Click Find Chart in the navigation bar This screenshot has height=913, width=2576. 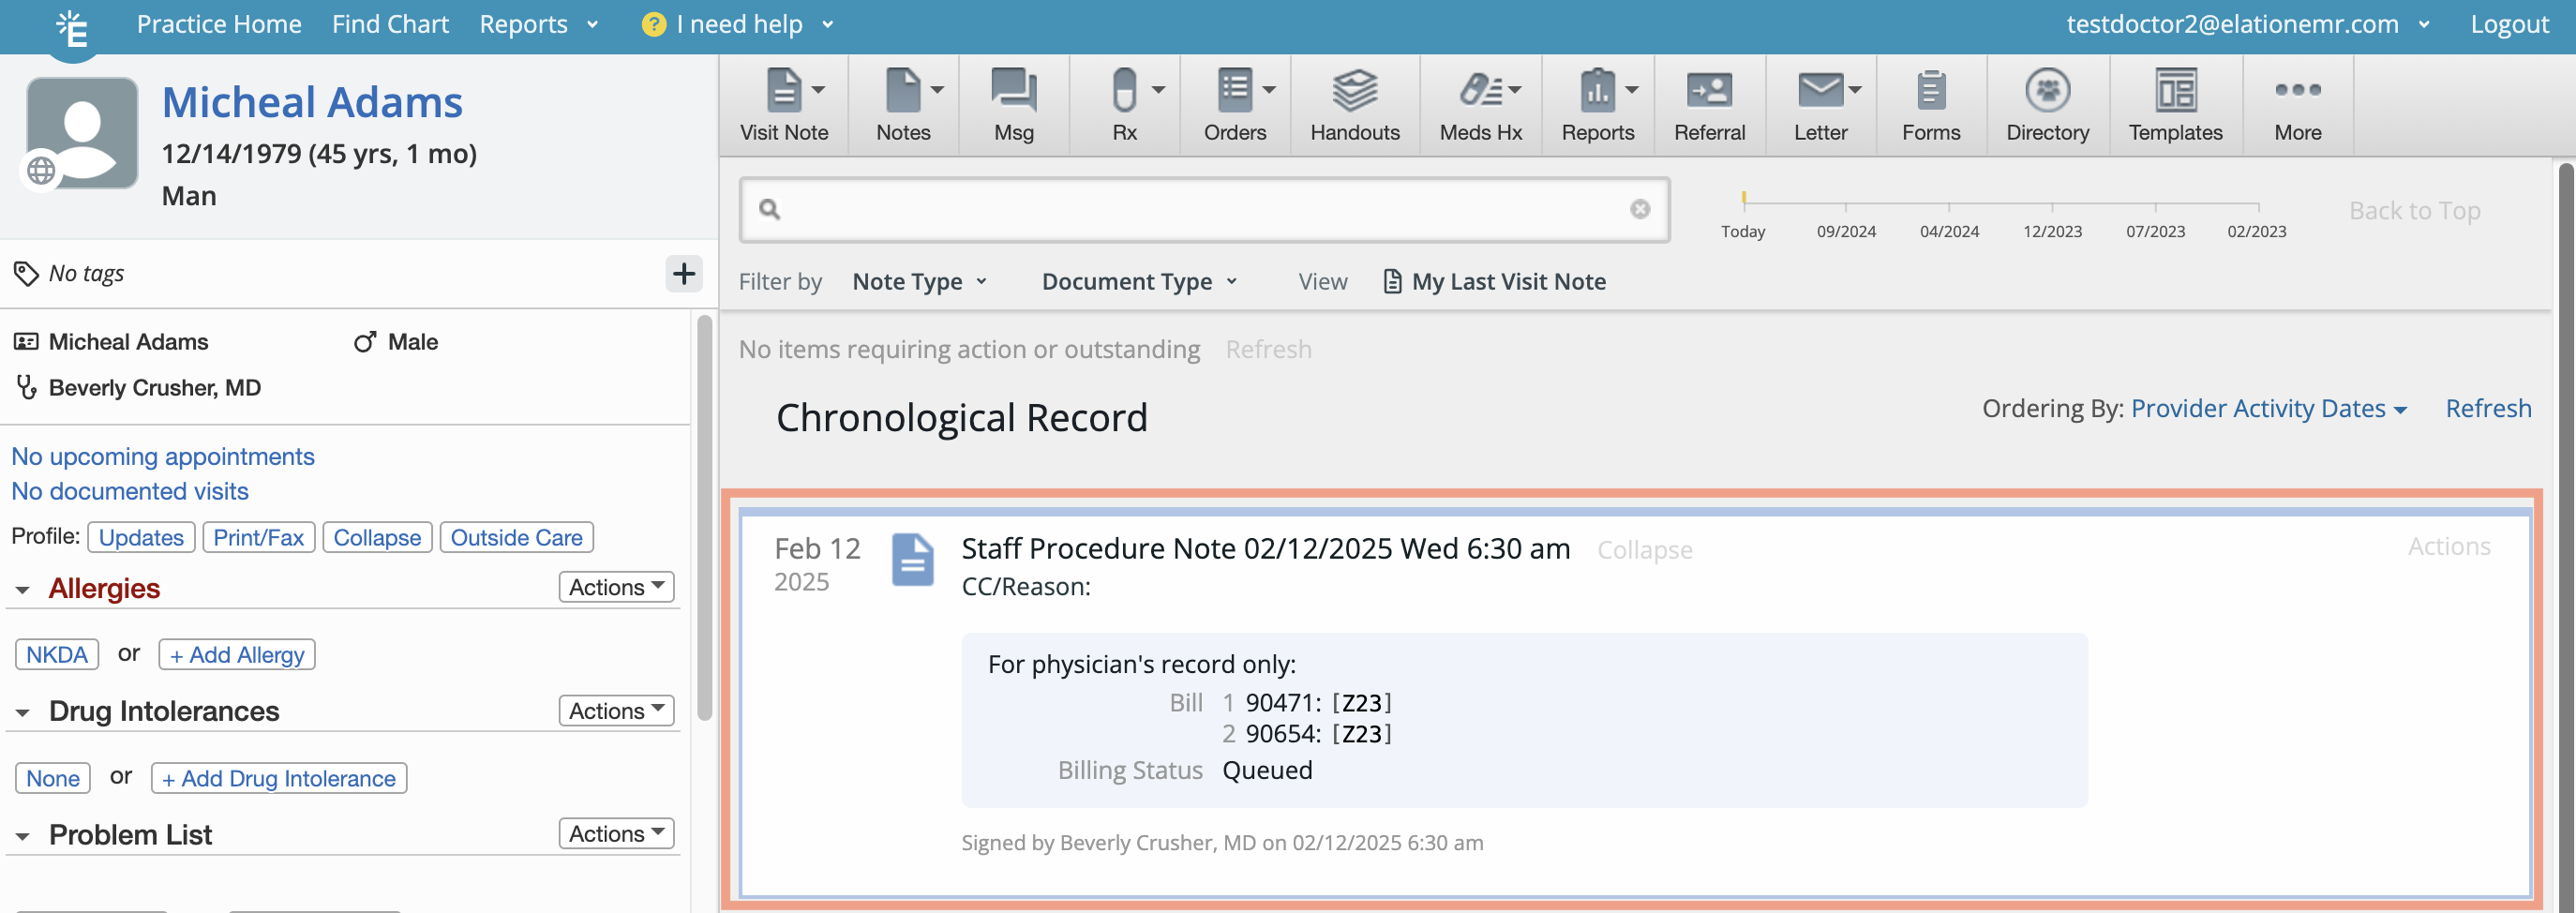[x=390, y=24]
